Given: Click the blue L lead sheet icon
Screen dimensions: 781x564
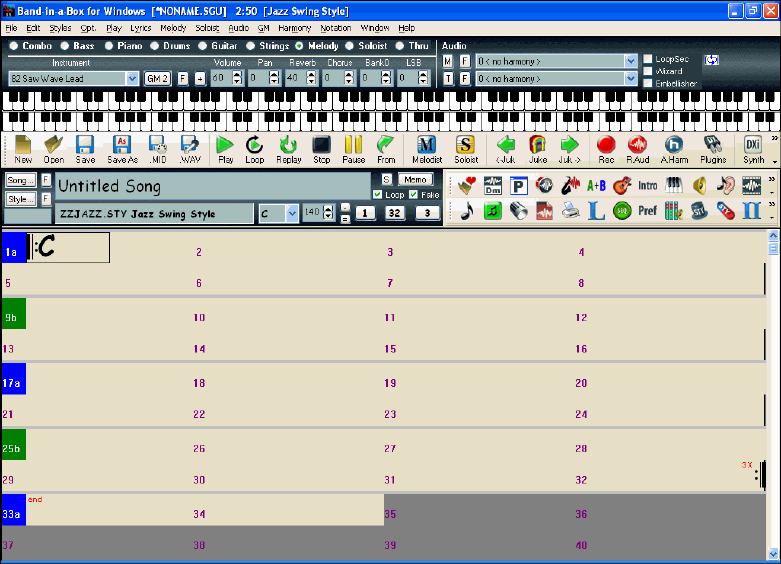Looking at the screenshot, I should pos(596,211).
